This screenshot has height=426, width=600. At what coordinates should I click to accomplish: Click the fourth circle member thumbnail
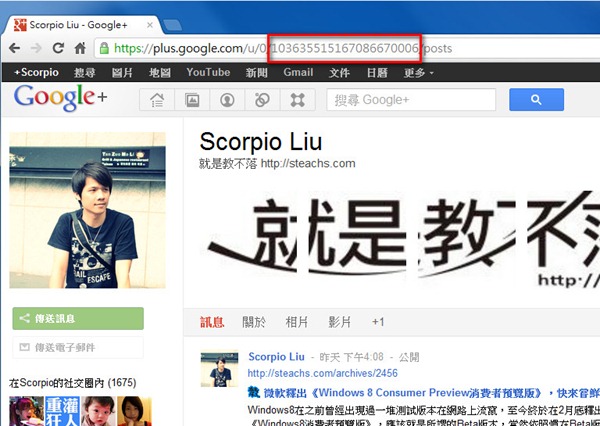click(134, 411)
